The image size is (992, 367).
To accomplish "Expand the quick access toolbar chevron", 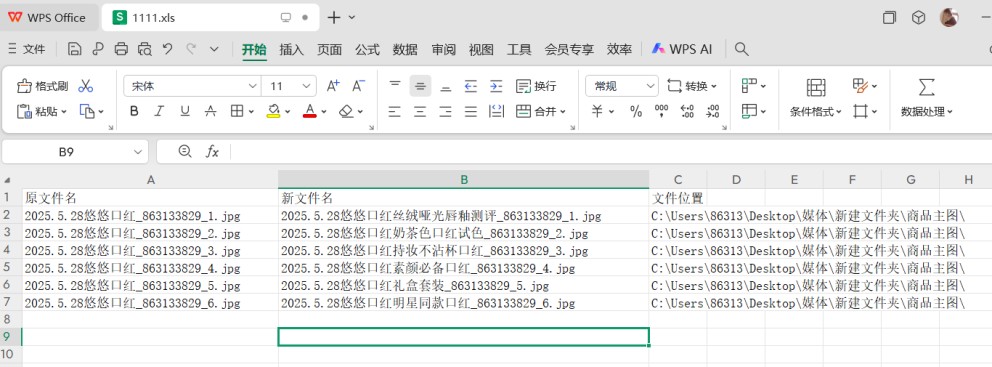I will coord(214,49).
